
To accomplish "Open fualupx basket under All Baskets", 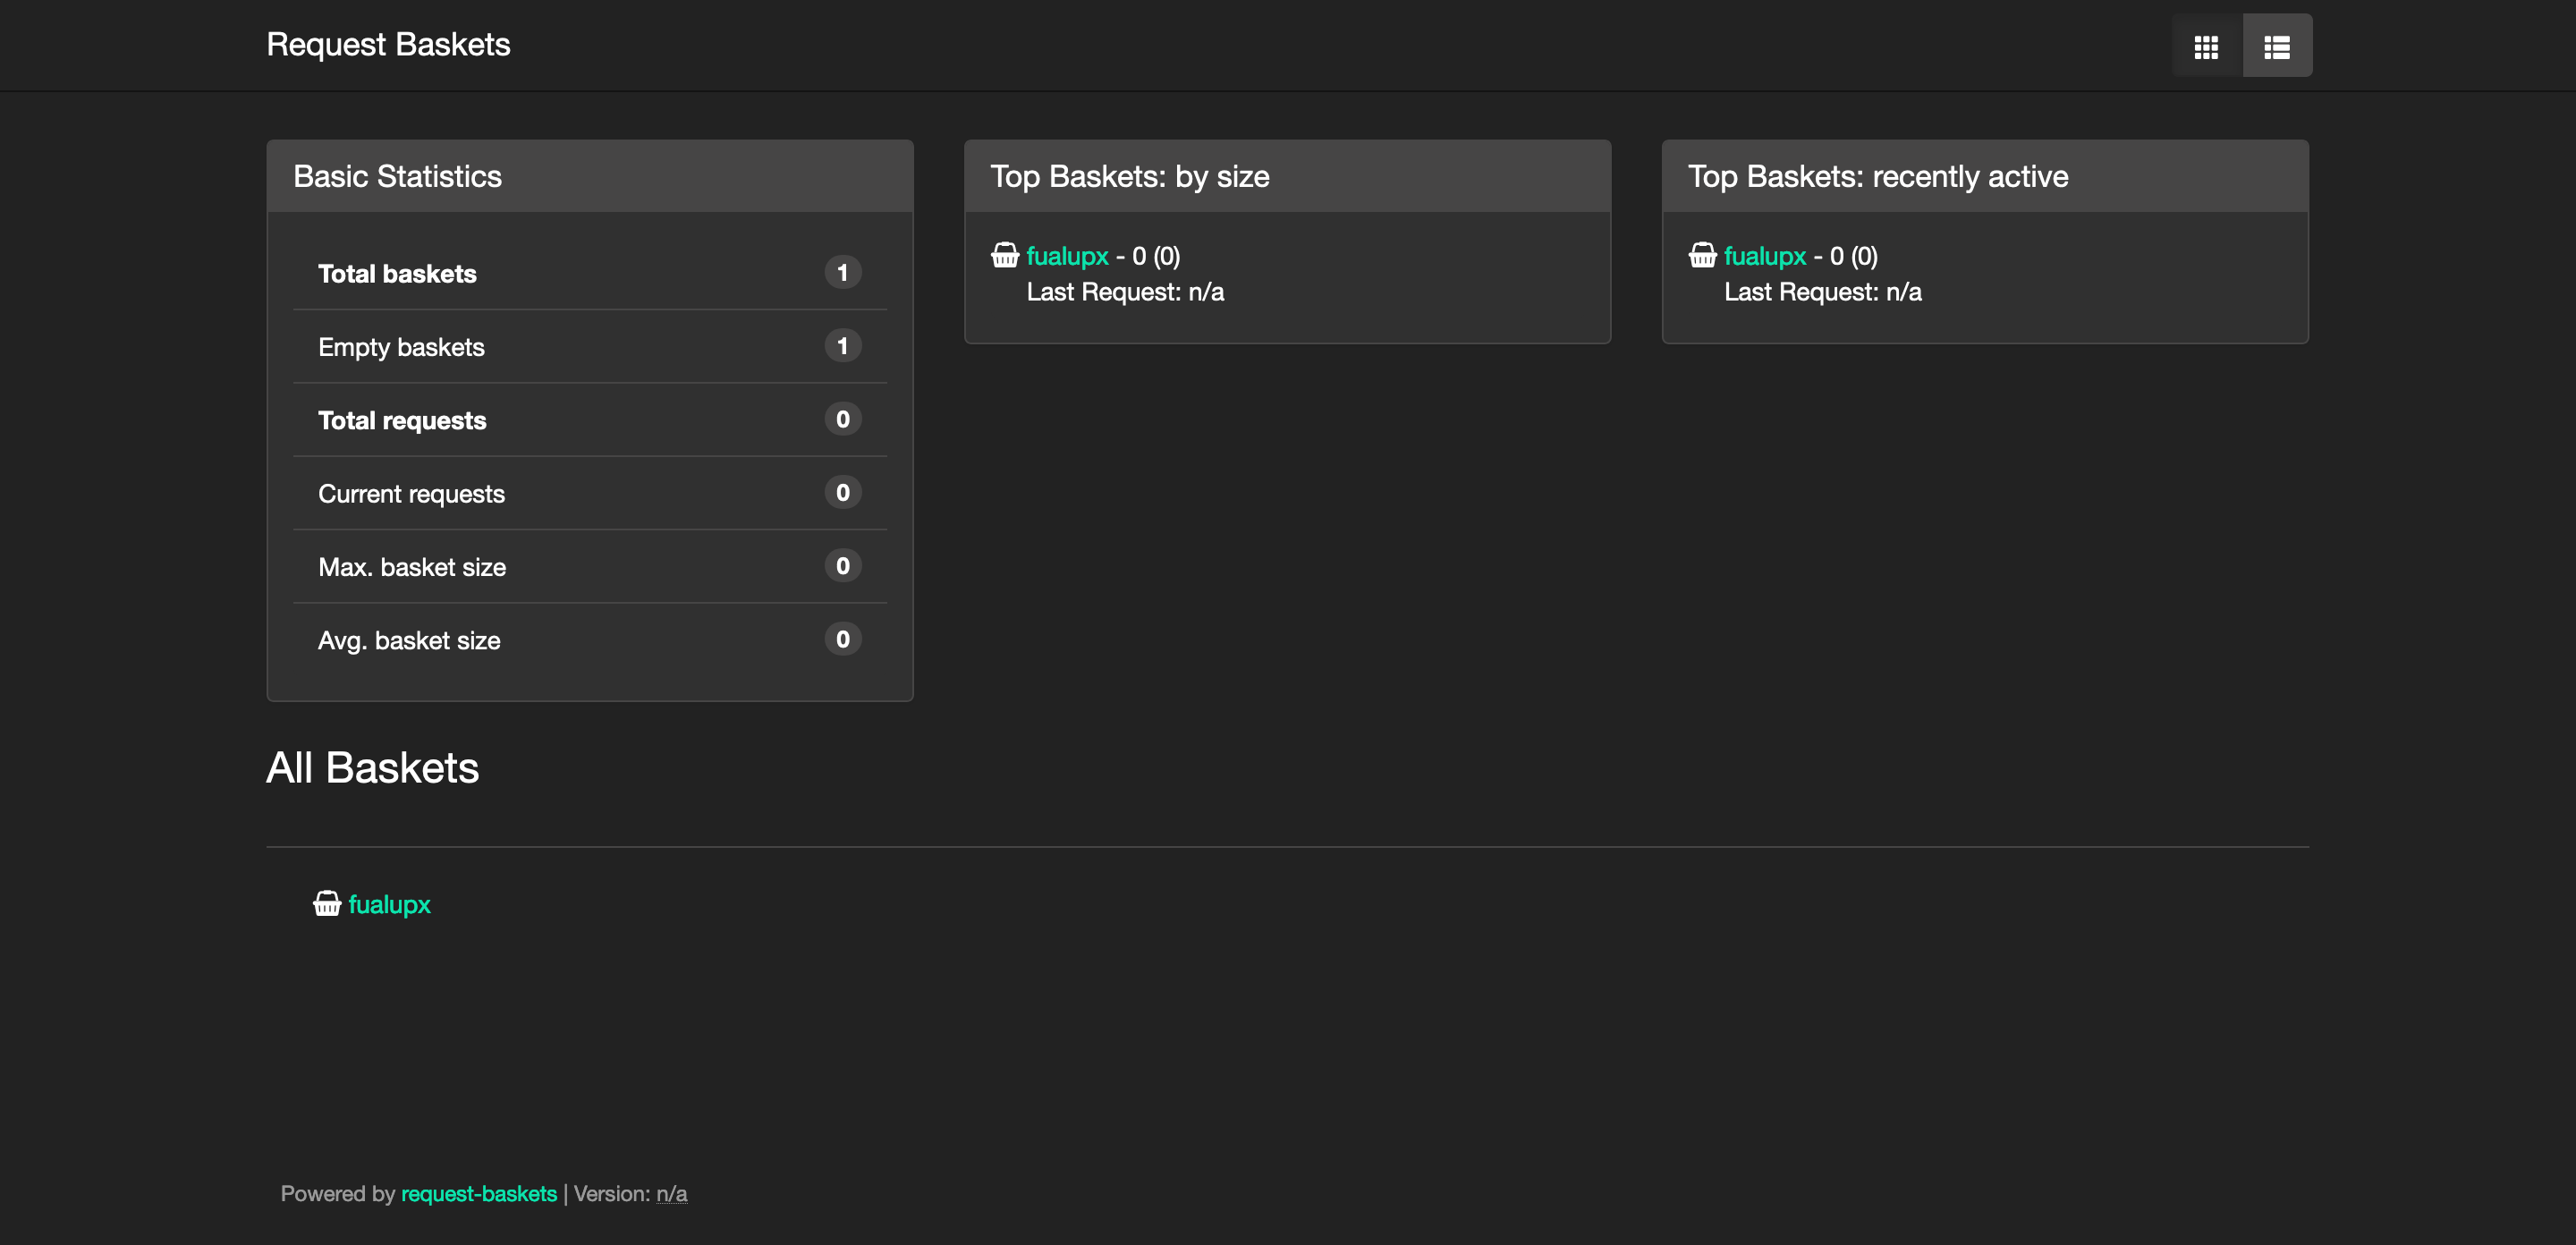I will click(389, 904).
